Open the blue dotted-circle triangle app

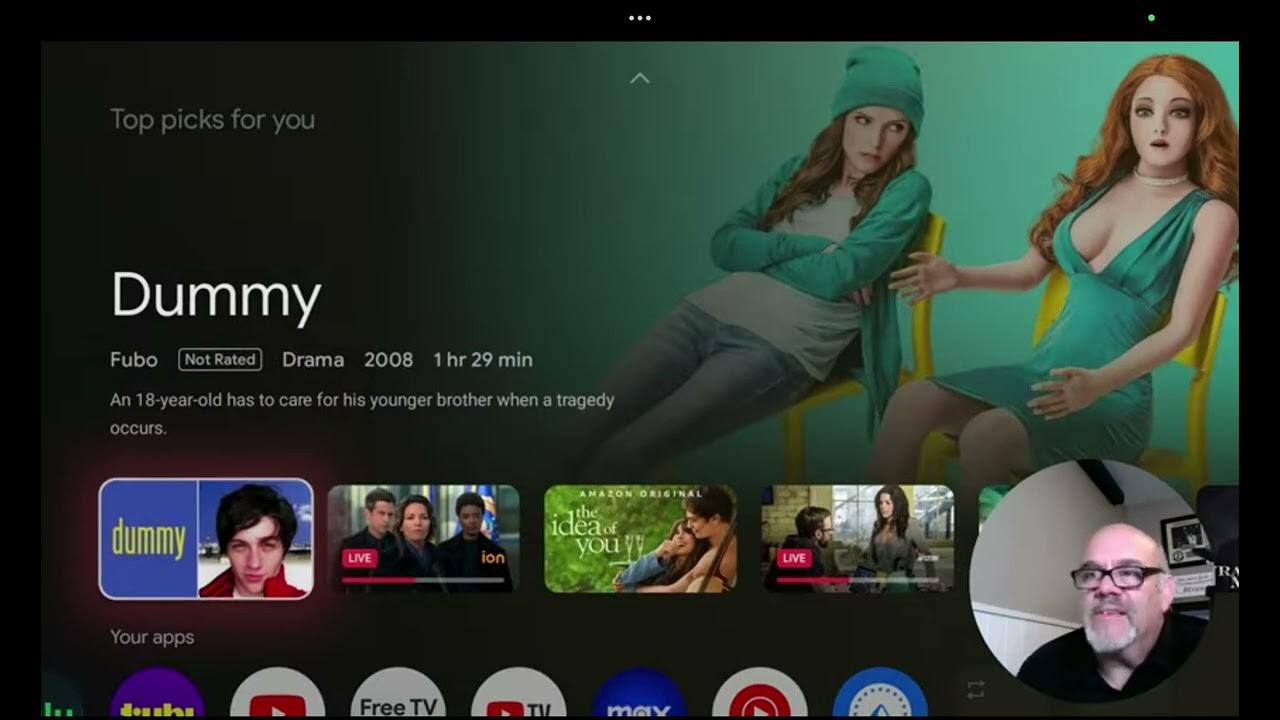880,694
